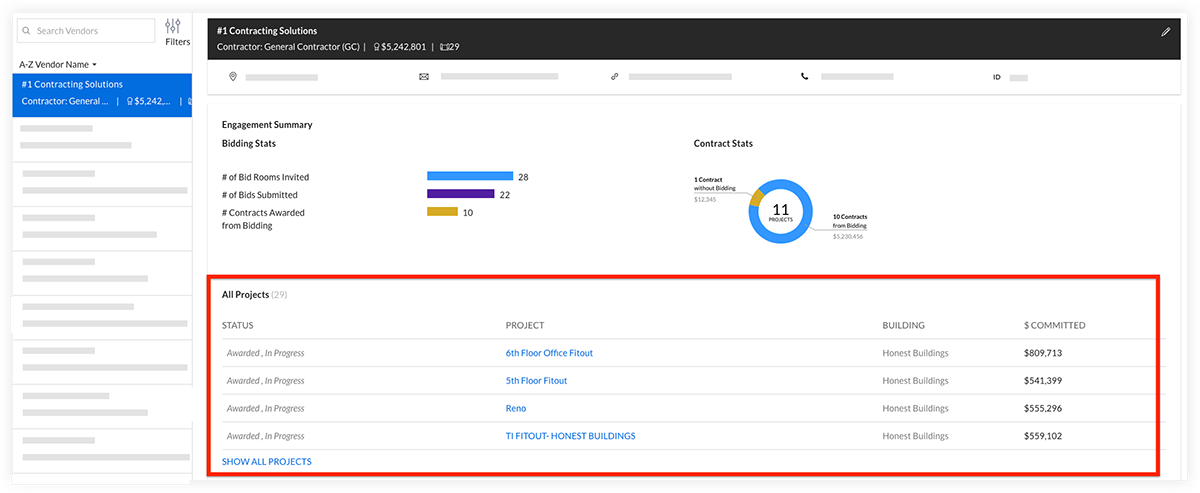Click the BUILDING column header
The height and width of the screenshot is (493, 1200).
(x=903, y=325)
